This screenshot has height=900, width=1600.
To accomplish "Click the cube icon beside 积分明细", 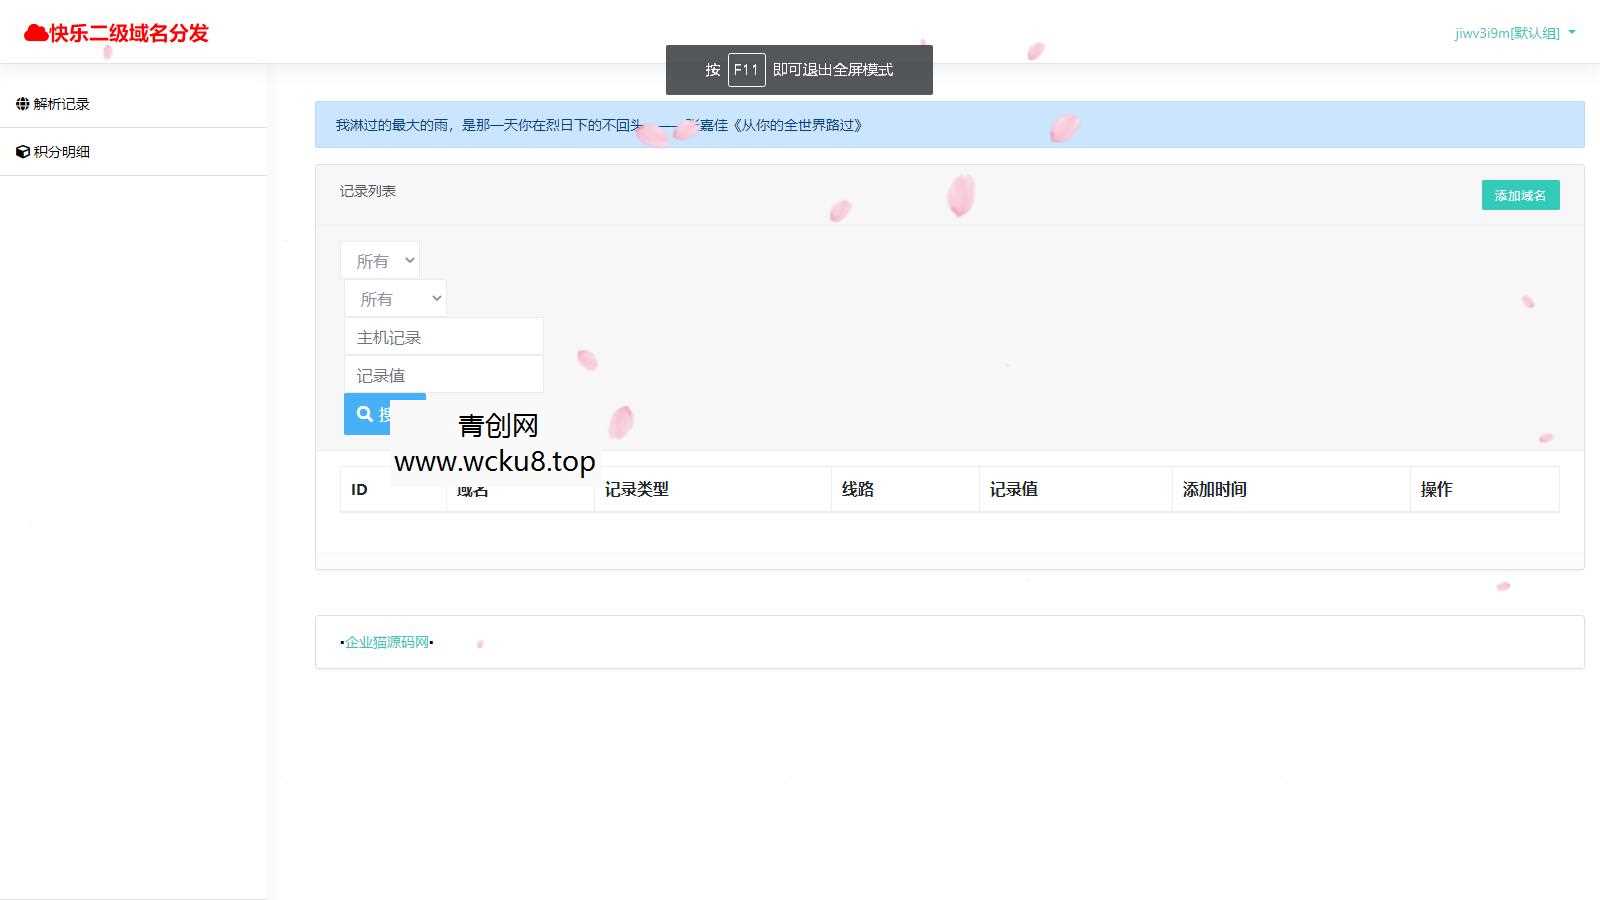I will pyautogui.click(x=22, y=152).
